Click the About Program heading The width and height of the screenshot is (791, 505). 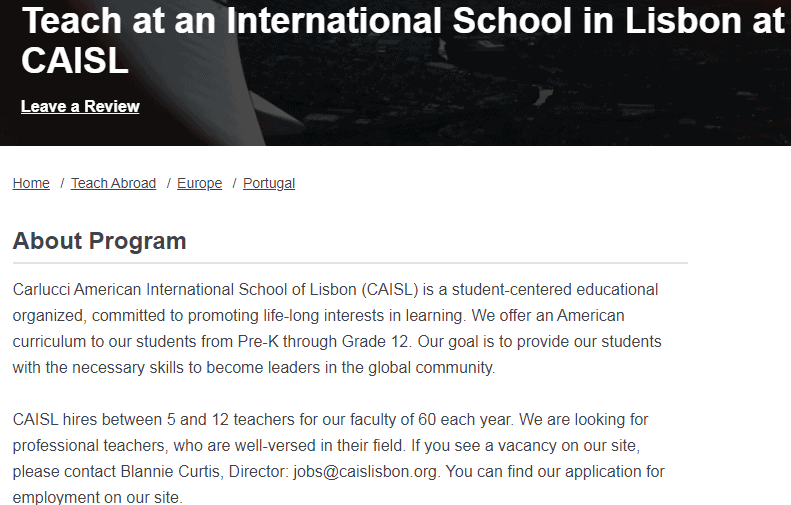(x=99, y=241)
